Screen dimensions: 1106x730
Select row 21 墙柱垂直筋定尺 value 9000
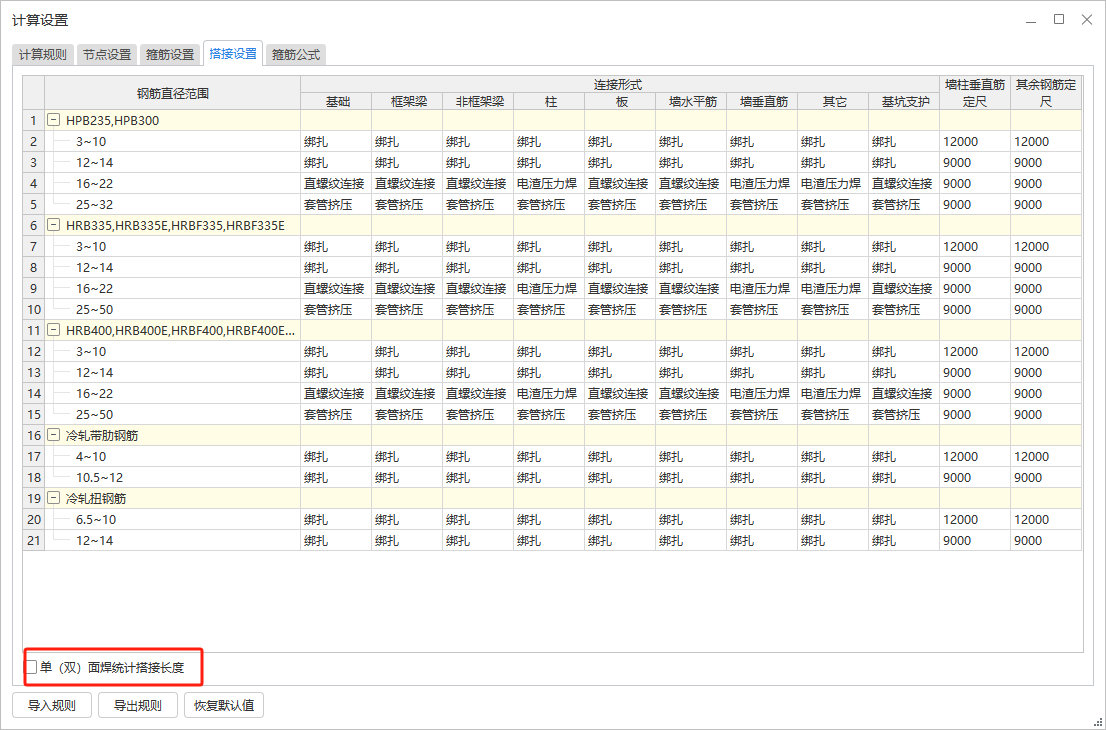pos(976,541)
